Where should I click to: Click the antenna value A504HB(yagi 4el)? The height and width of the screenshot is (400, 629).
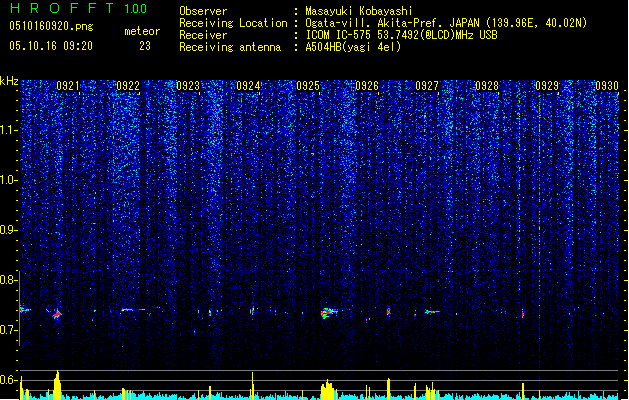(353, 47)
